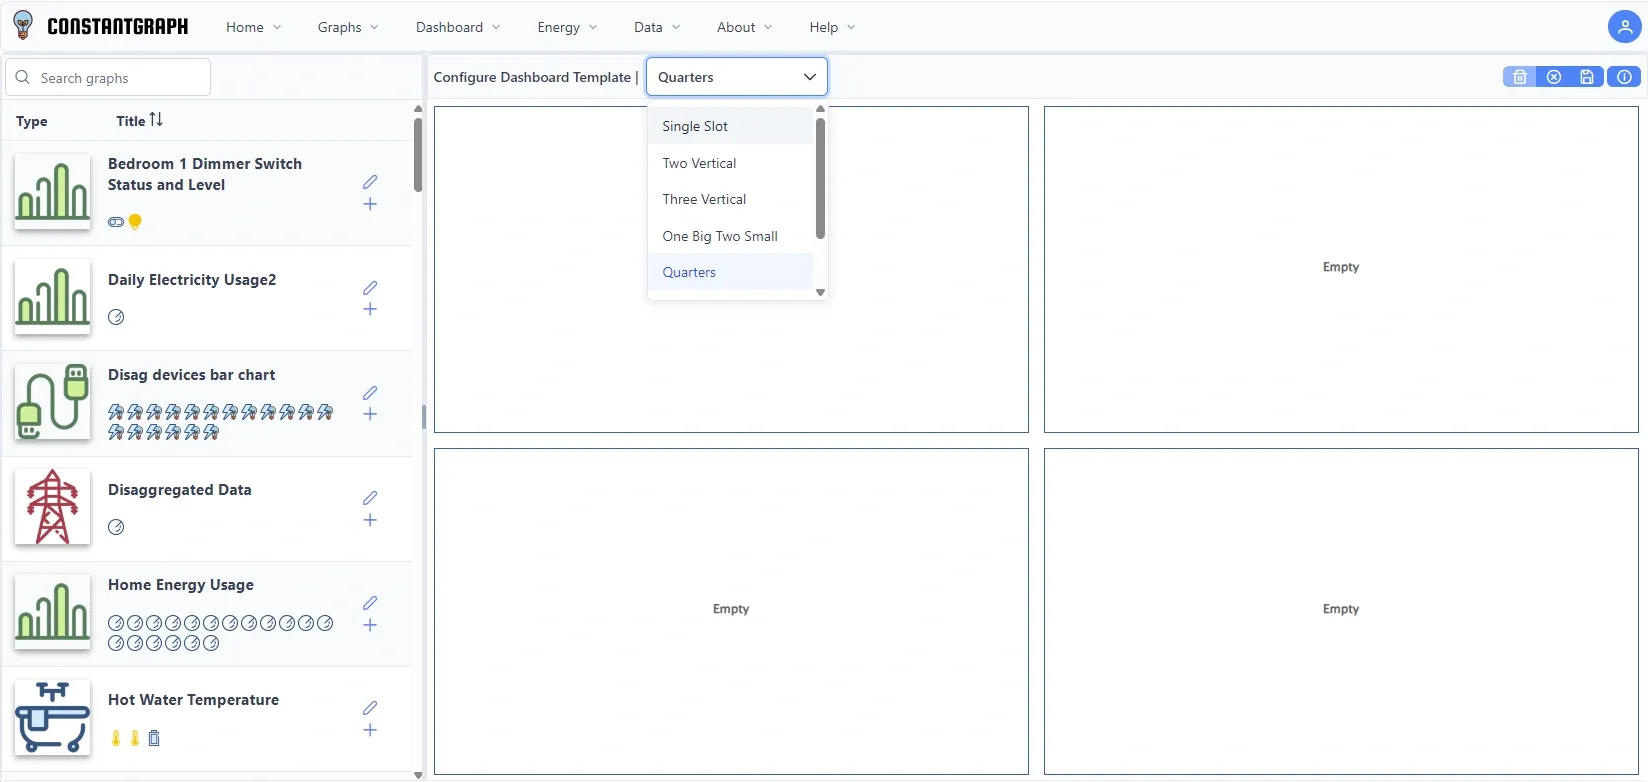The image size is (1648, 782).
Task: Select the Three Vertical template option
Action: tap(731, 199)
